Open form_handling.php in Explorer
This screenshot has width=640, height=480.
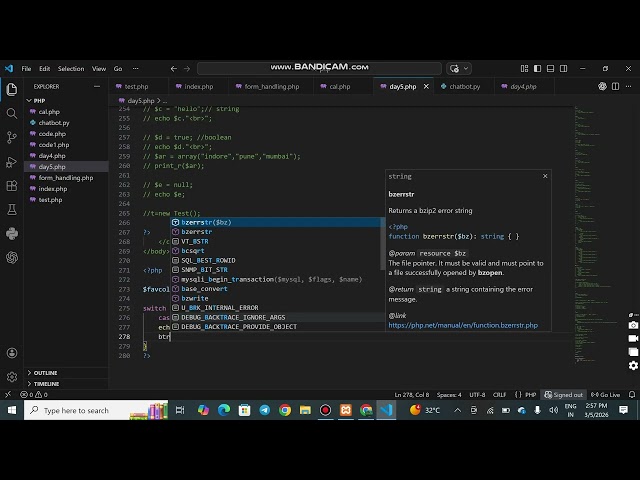(x=66, y=178)
